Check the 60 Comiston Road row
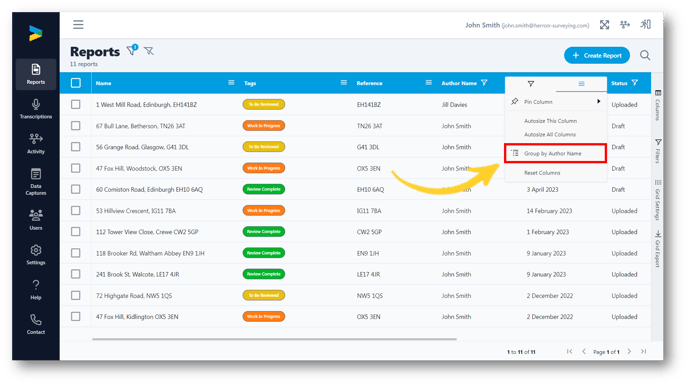This screenshot has height=385, width=688. tap(75, 189)
